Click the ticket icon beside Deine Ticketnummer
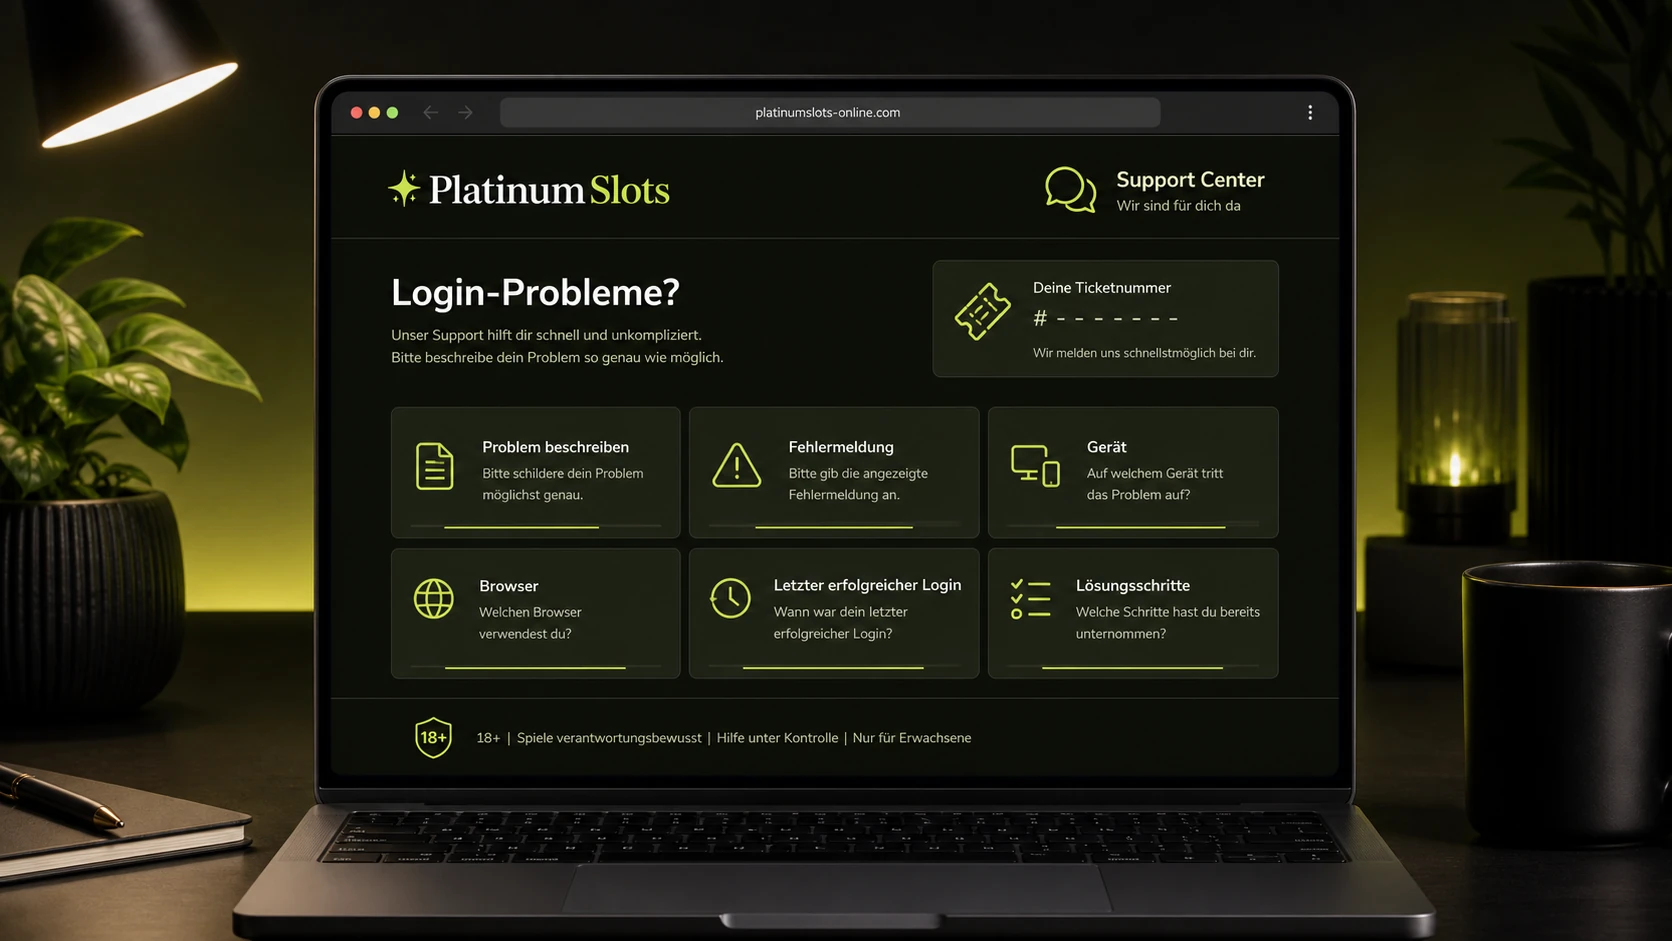Screen dimensions: 1672x941 coord(982,311)
